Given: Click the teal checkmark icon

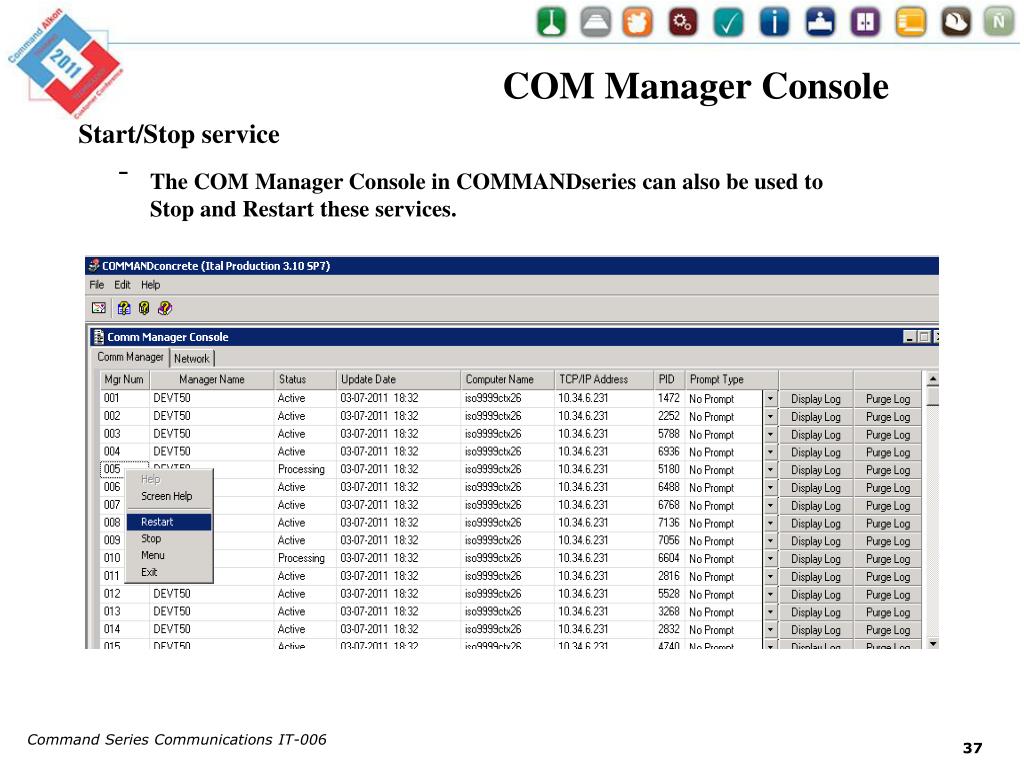Looking at the screenshot, I should pos(728,22).
